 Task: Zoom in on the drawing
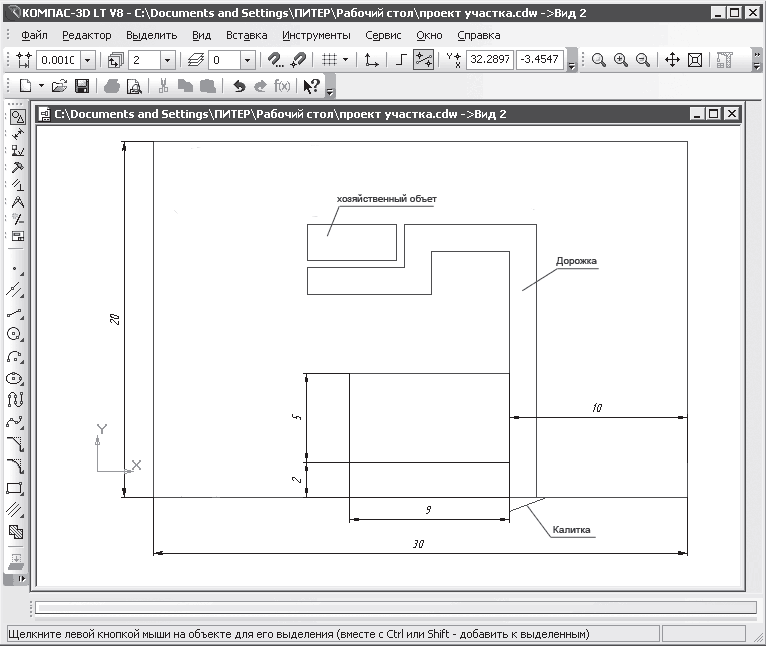621,60
